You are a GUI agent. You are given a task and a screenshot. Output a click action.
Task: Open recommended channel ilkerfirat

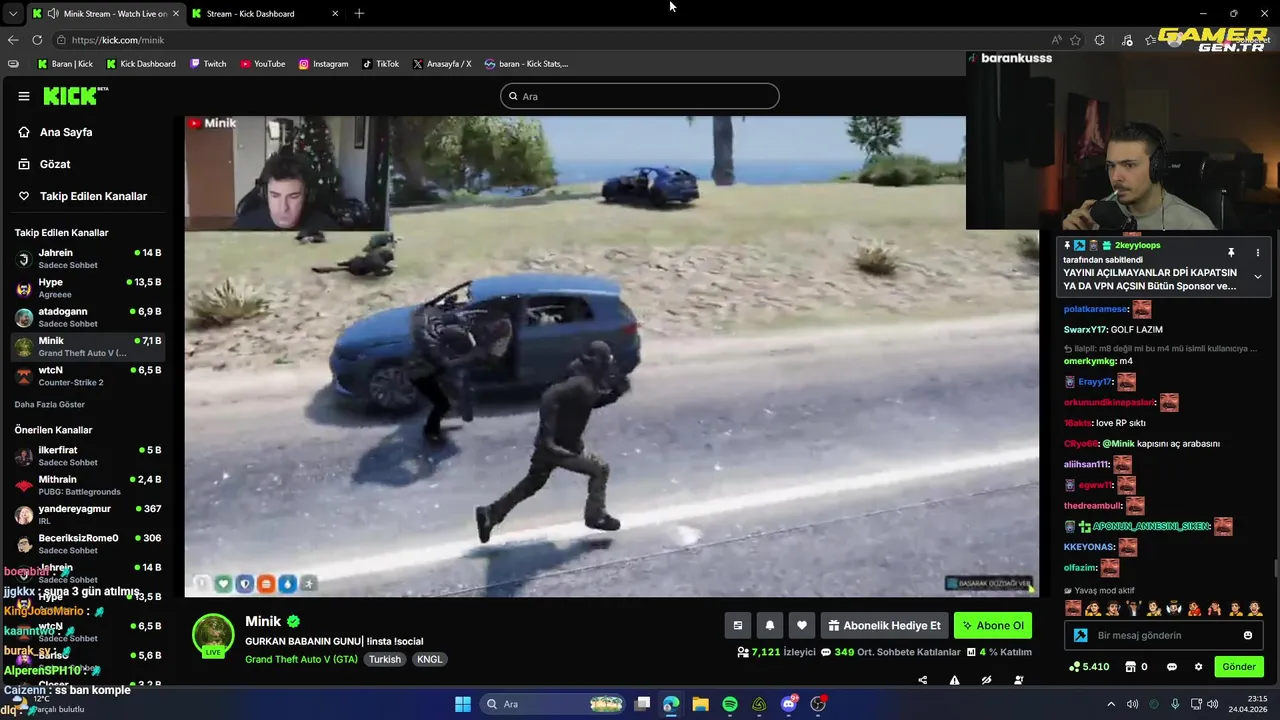pos(88,456)
